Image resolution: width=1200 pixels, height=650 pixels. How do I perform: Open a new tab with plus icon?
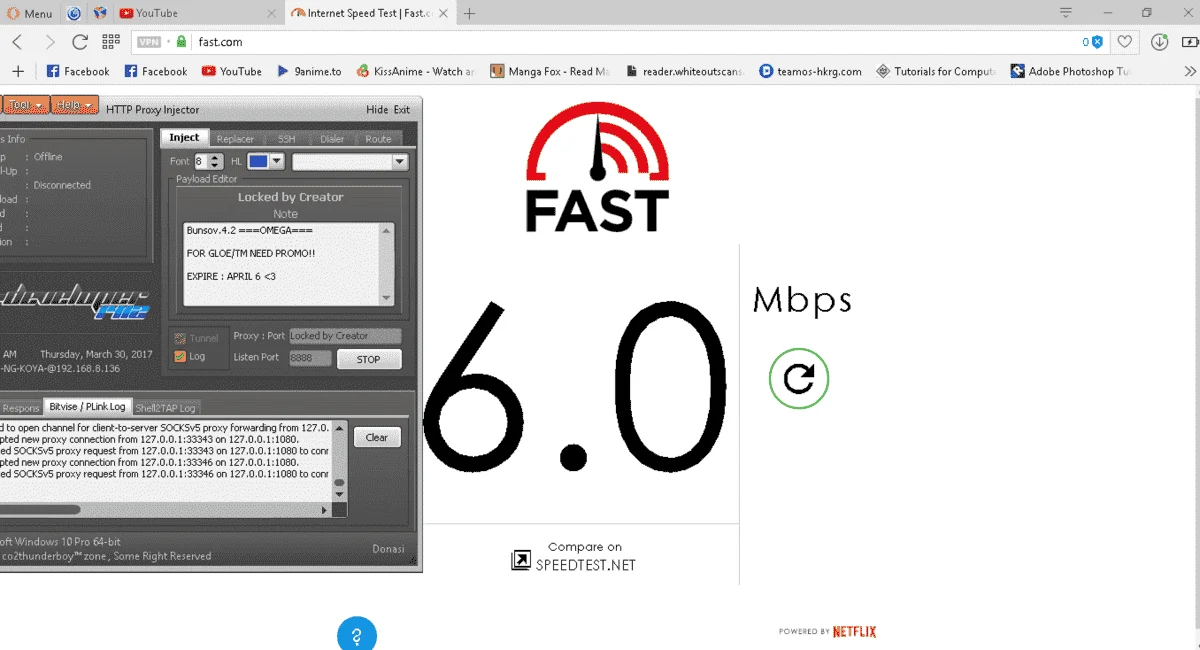469,13
